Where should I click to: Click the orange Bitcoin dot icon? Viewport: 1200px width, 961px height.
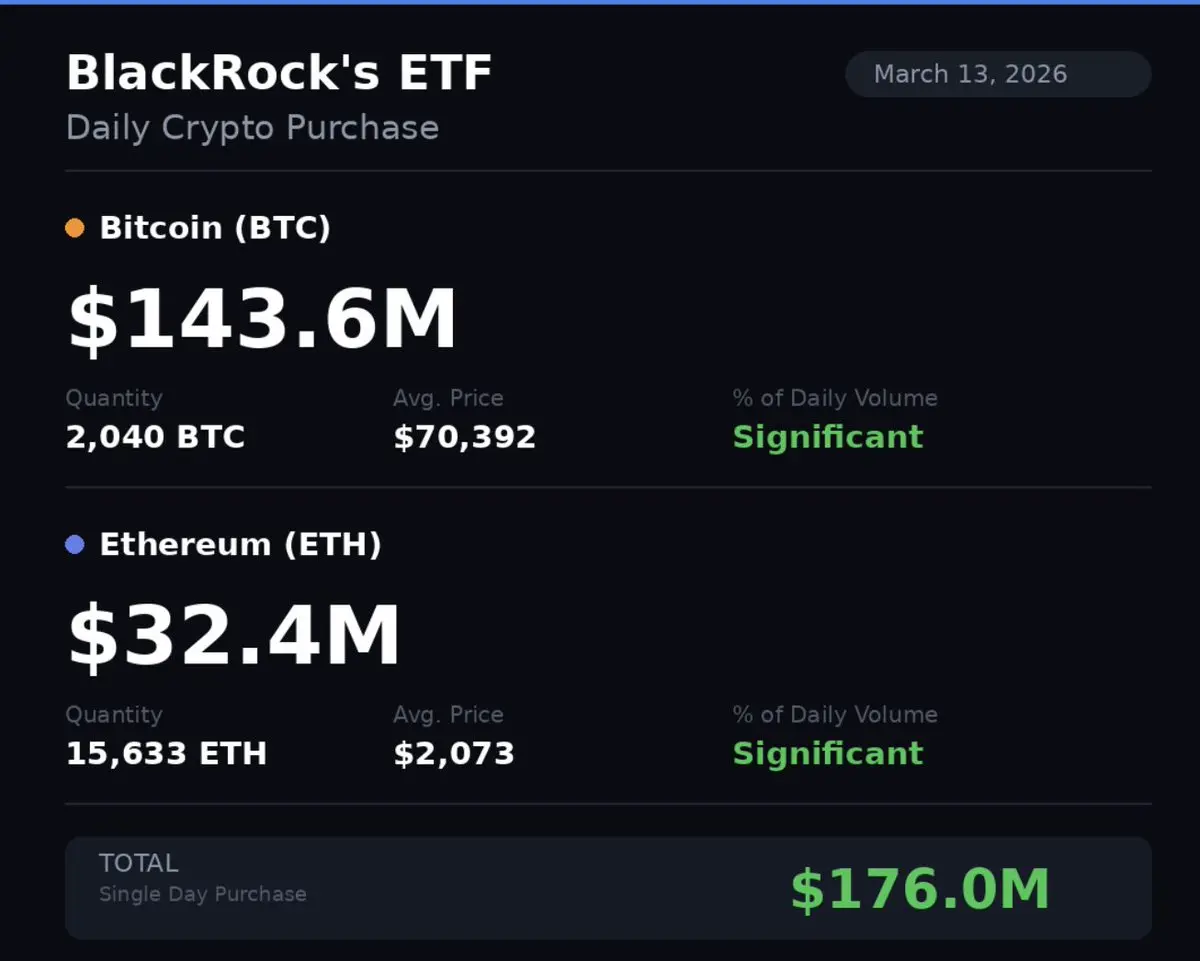[75, 228]
